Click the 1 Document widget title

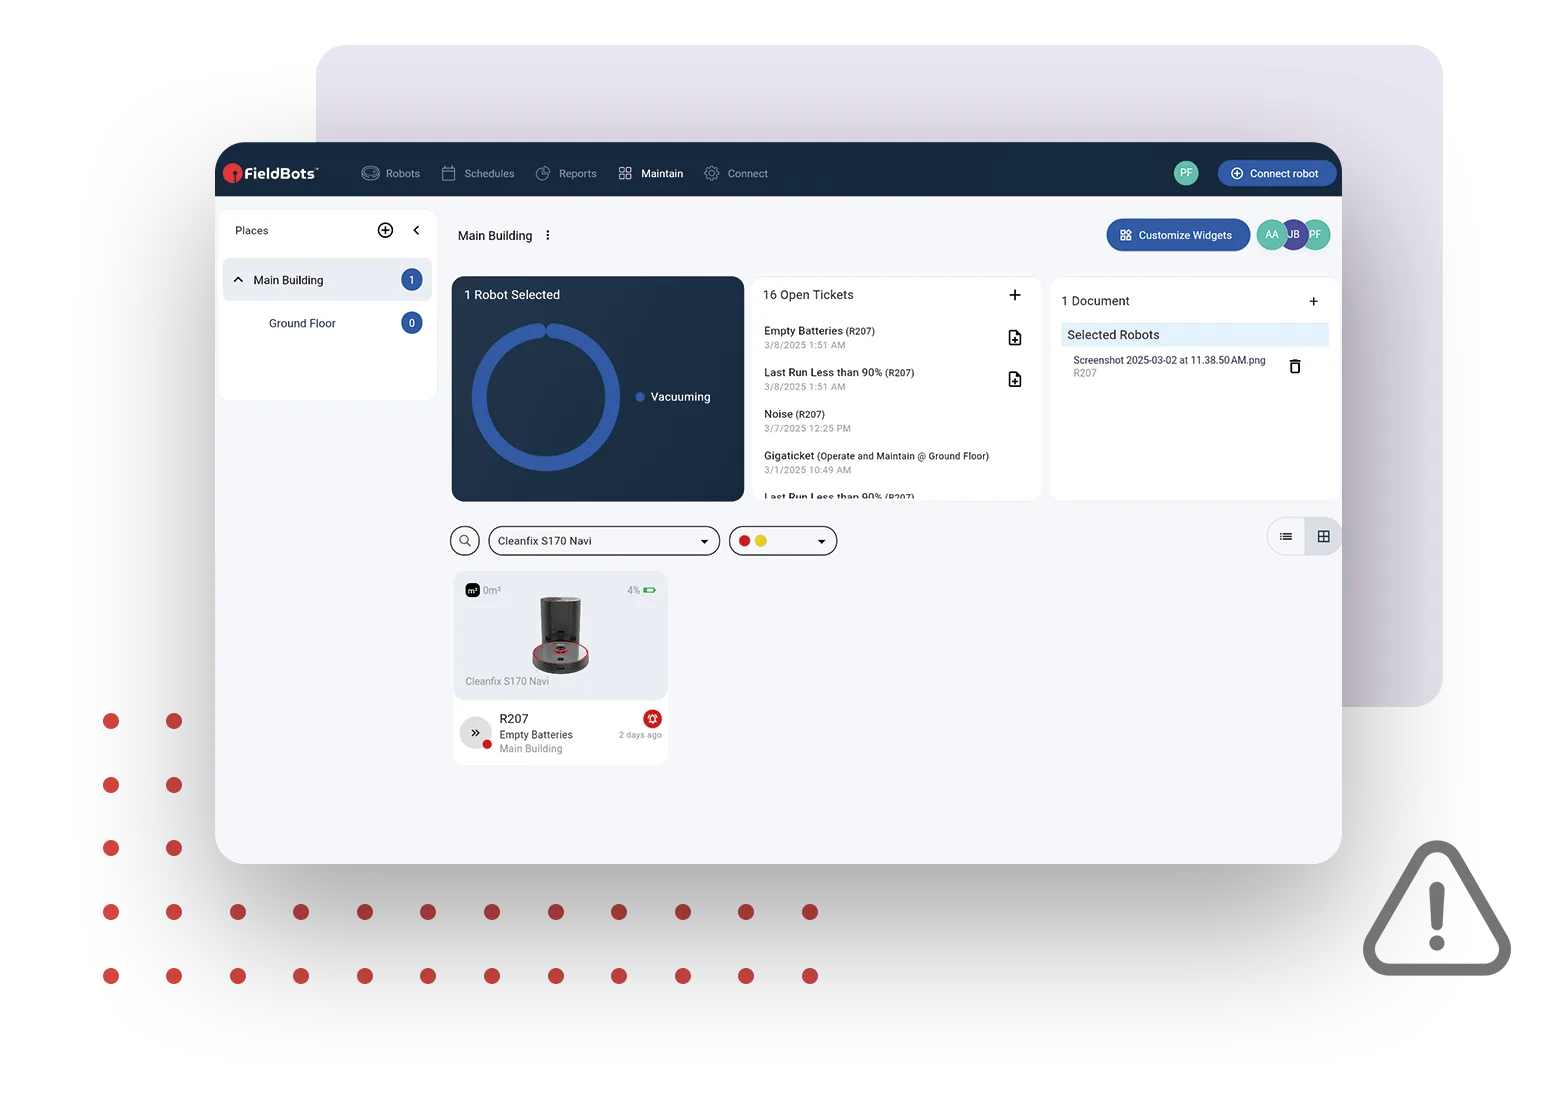tap(1095, 301)
